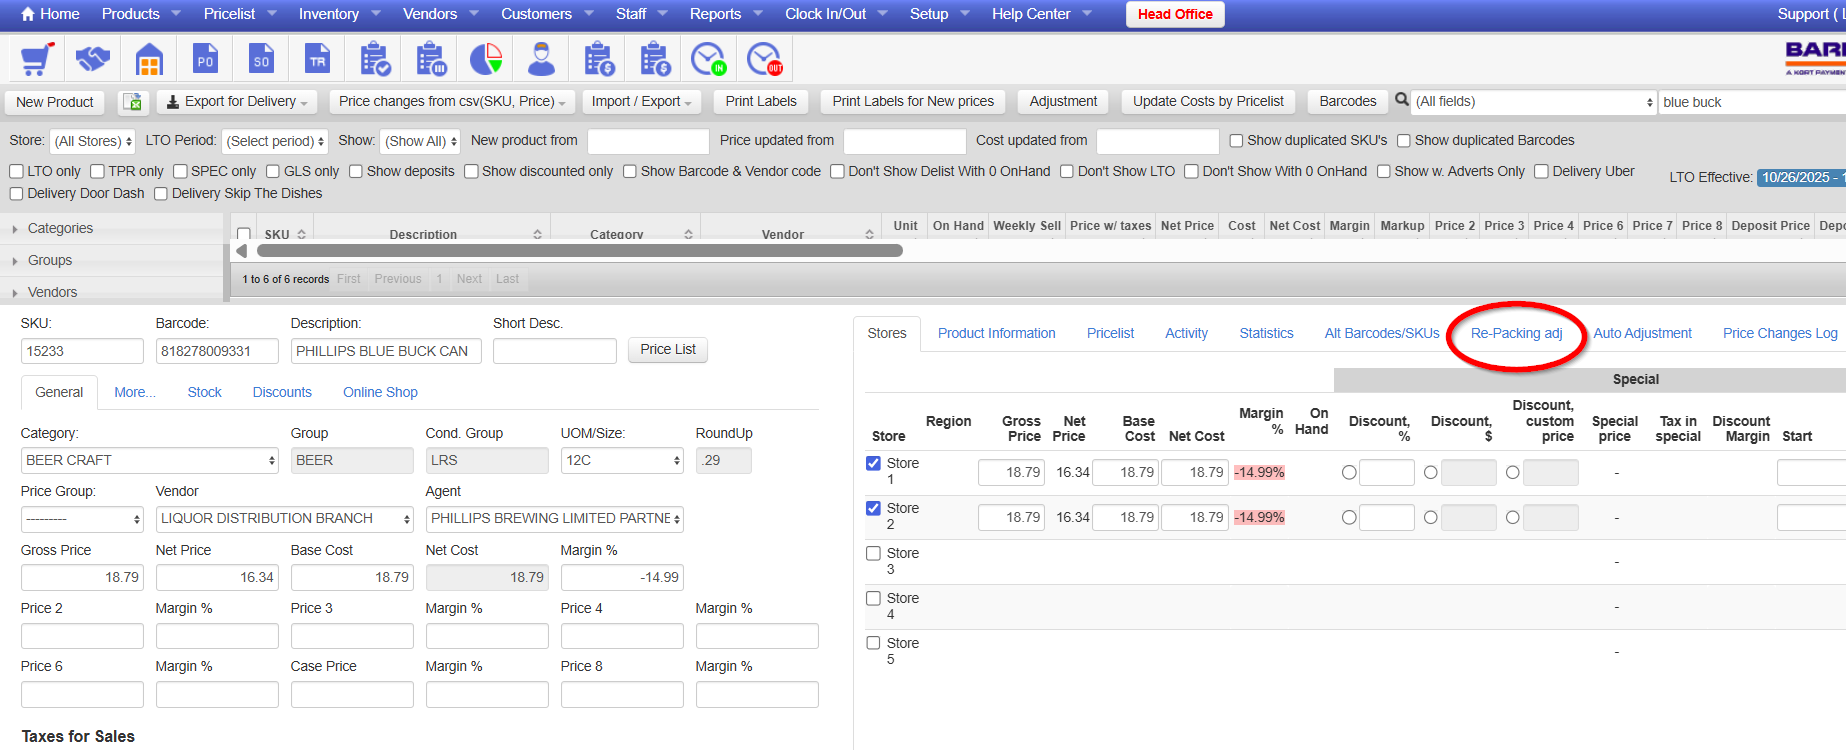
Task: Toggle Show discounted only
Action: pos(471,171)
